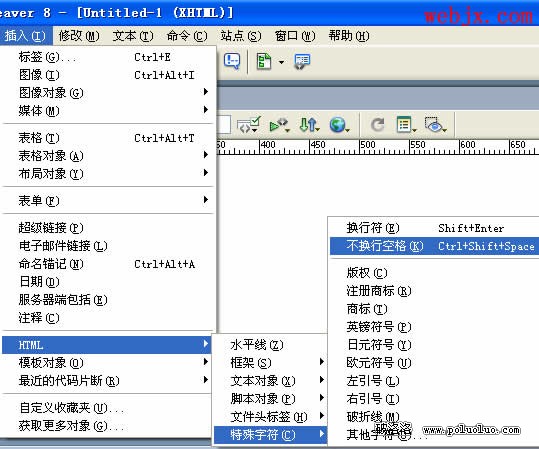Choose 日期(D) menu item
Image resolution: width=539 pixels, height=449 pixels.
[x=109, y=282]
